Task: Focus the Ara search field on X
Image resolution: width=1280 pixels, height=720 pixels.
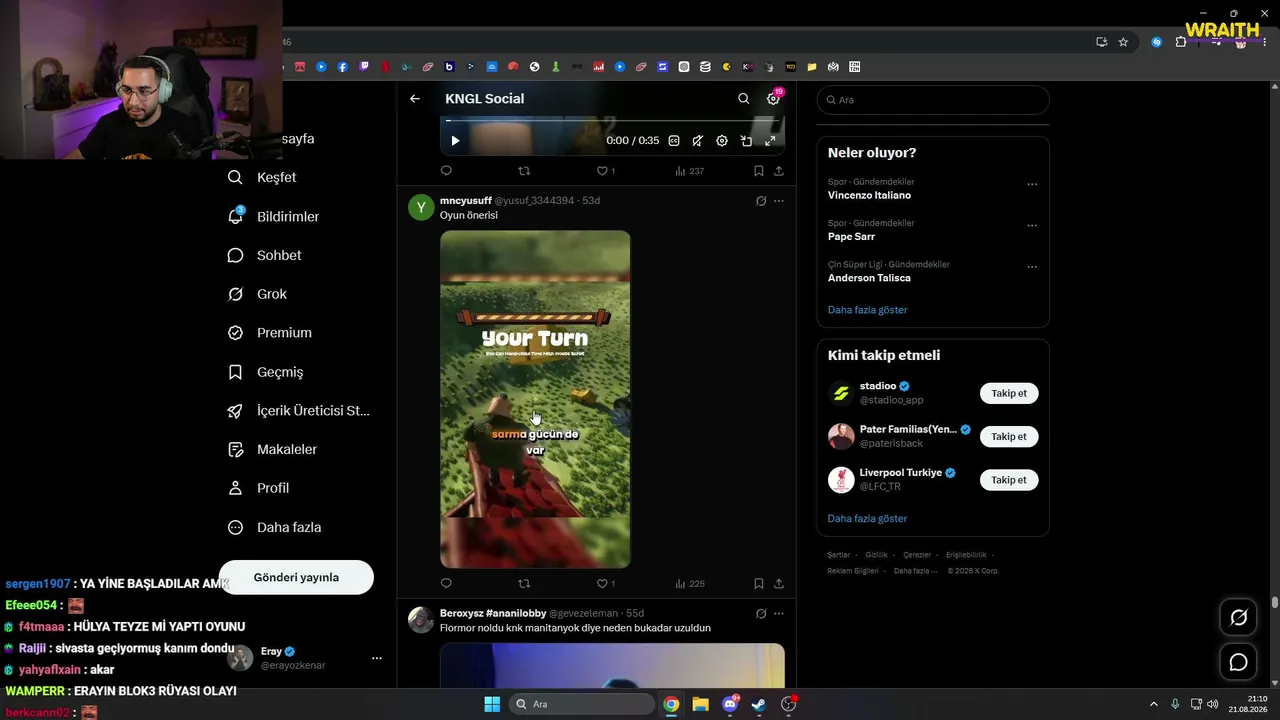Action: [933, 100]
